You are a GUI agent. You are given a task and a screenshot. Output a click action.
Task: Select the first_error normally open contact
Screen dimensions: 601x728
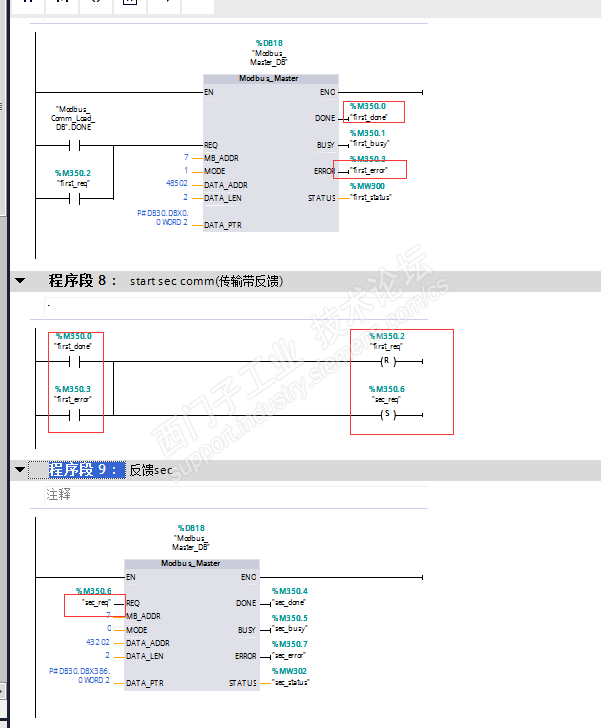[x=74, y=415]
